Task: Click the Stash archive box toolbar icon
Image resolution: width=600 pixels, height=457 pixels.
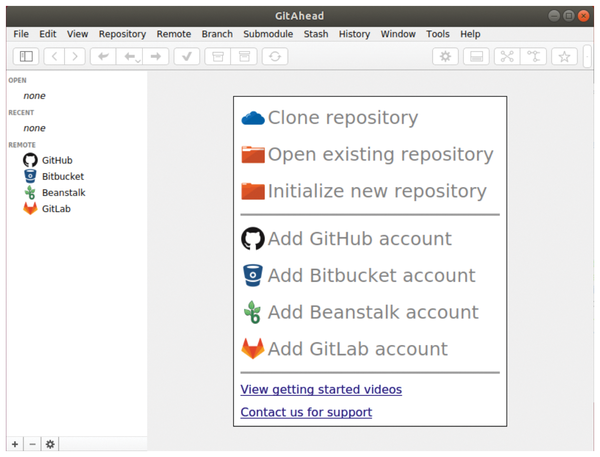Action: point(218,57)
